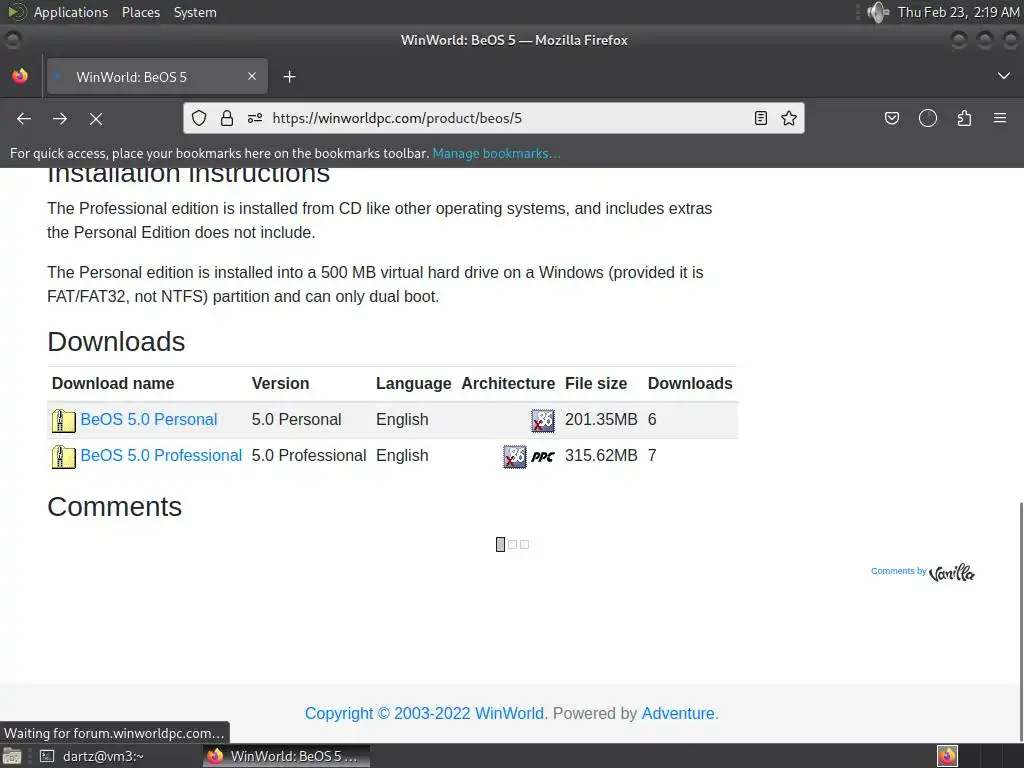This screenshot has width=1024, height=768.
Task: Open the System menu
Action: coord(195,12)
